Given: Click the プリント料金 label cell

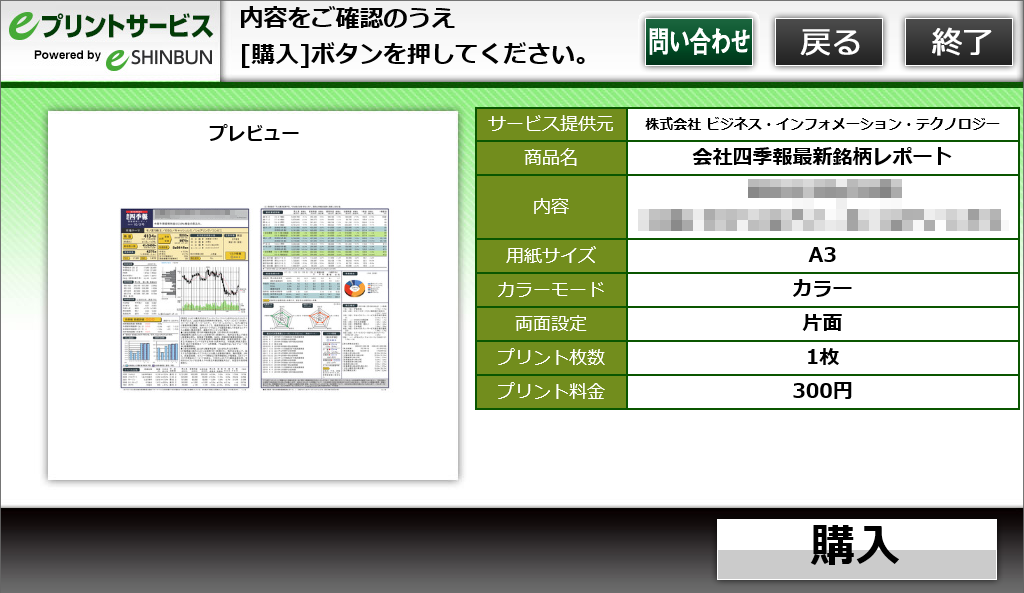Looking at the screenshot, I should coord(551,391).
